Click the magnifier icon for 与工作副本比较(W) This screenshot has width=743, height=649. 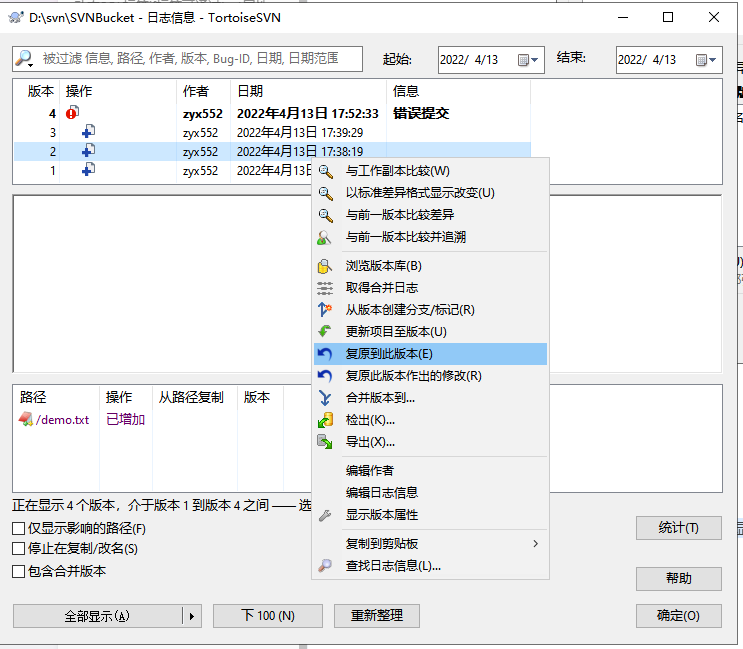coord(325,171)
